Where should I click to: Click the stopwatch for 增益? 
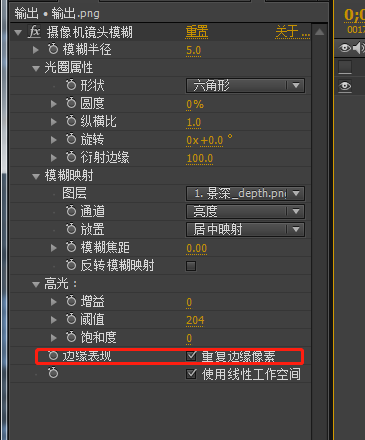point(71,301)
